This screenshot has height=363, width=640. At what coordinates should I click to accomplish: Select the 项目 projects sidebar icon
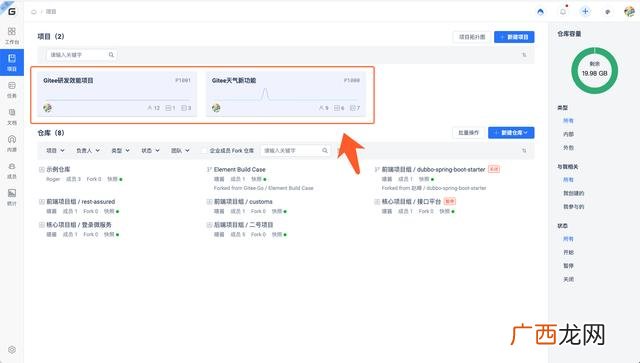(x=12, y=62)
